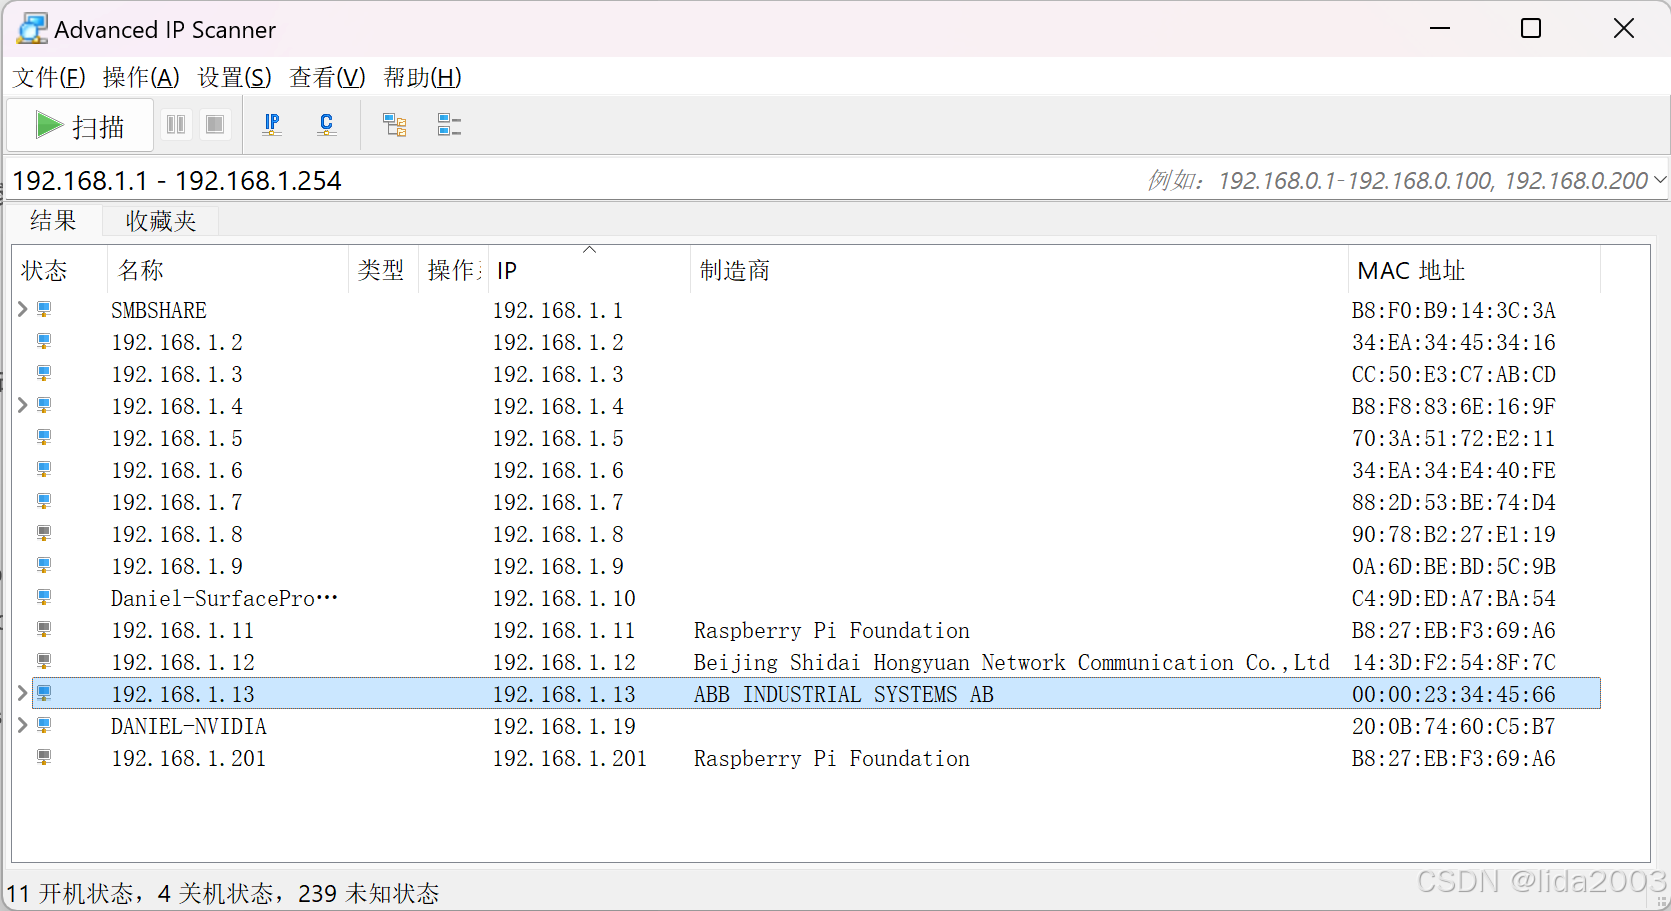Select the SMBSHARE name cell
This screenshot has width=1671, height=911.
[159, 310]
